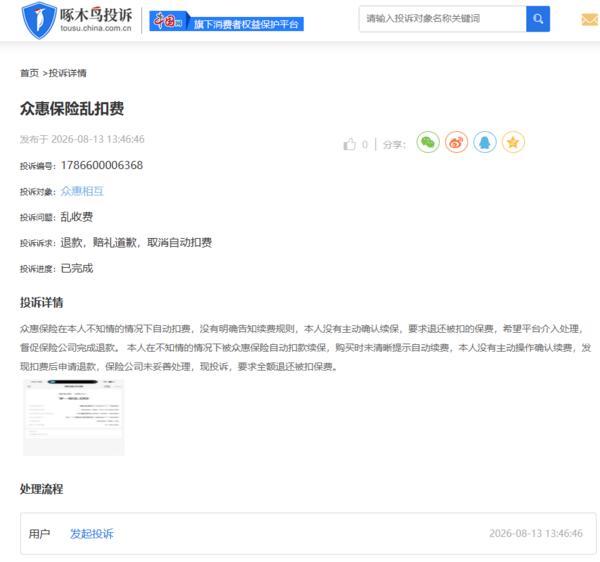Click the 处理流程 section heading

coord(41,489)
